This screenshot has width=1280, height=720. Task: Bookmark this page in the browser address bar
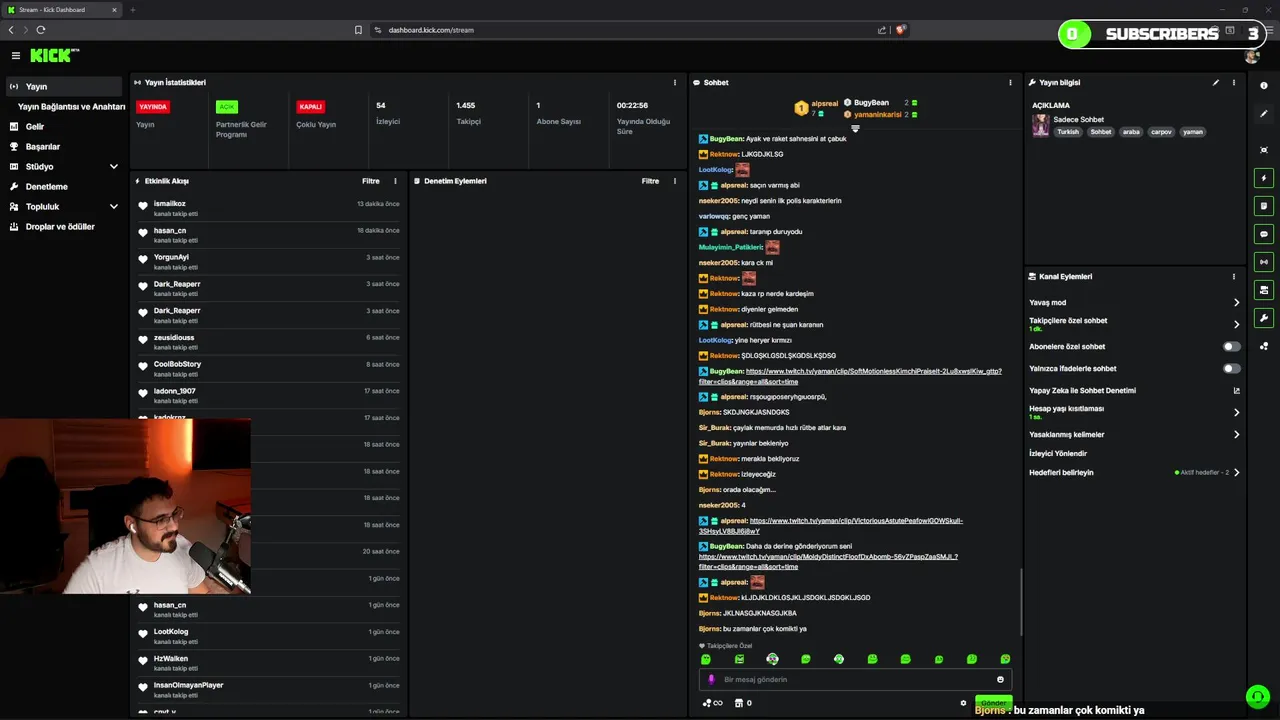(x=358, y=30)
